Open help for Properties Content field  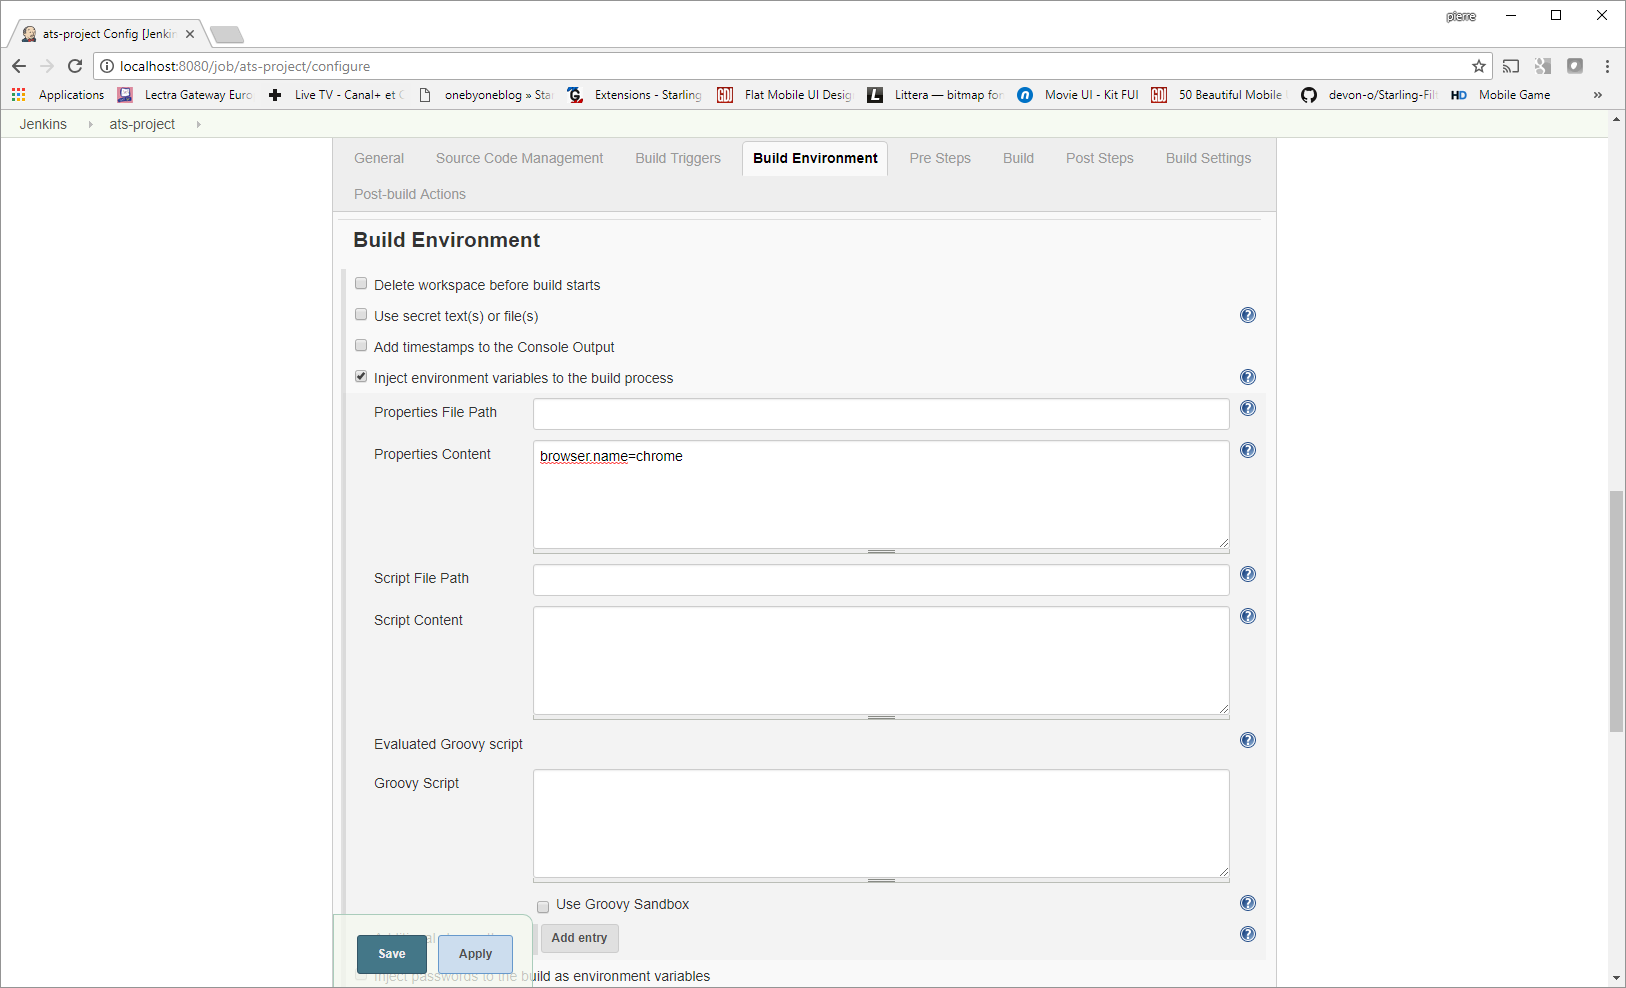click(x=1248, y=450)
